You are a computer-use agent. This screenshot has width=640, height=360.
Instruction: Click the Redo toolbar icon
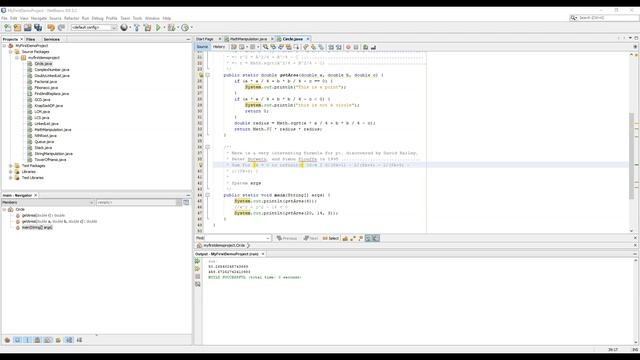click(x=61, y=28)
